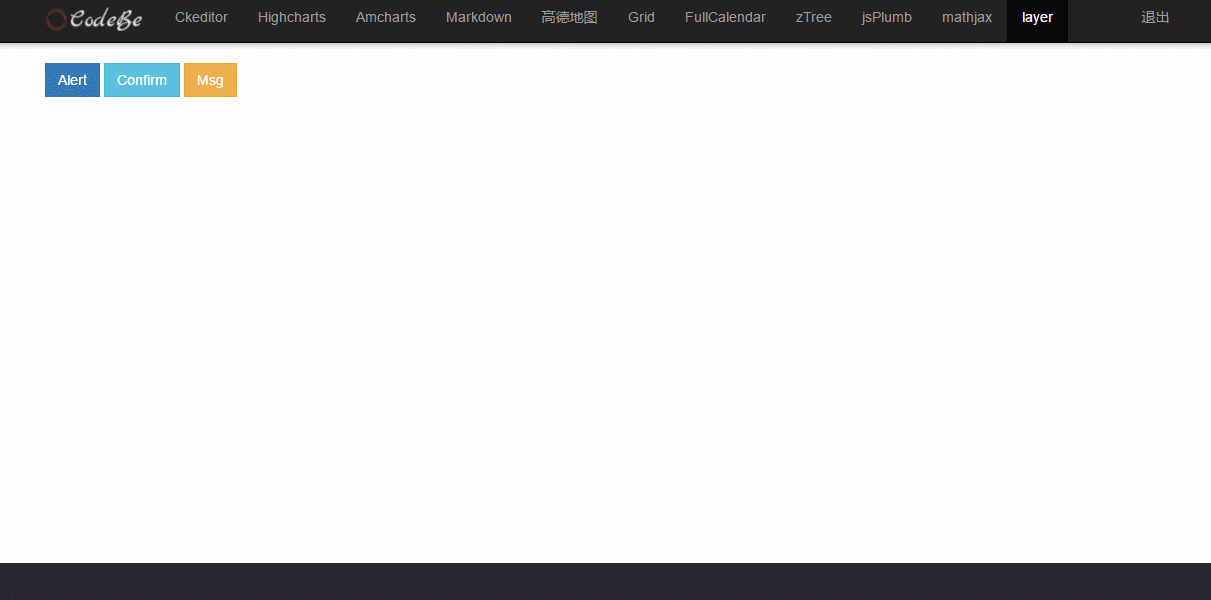Click the blue Alert button
1211x600 pixels.
coord(72,80)
